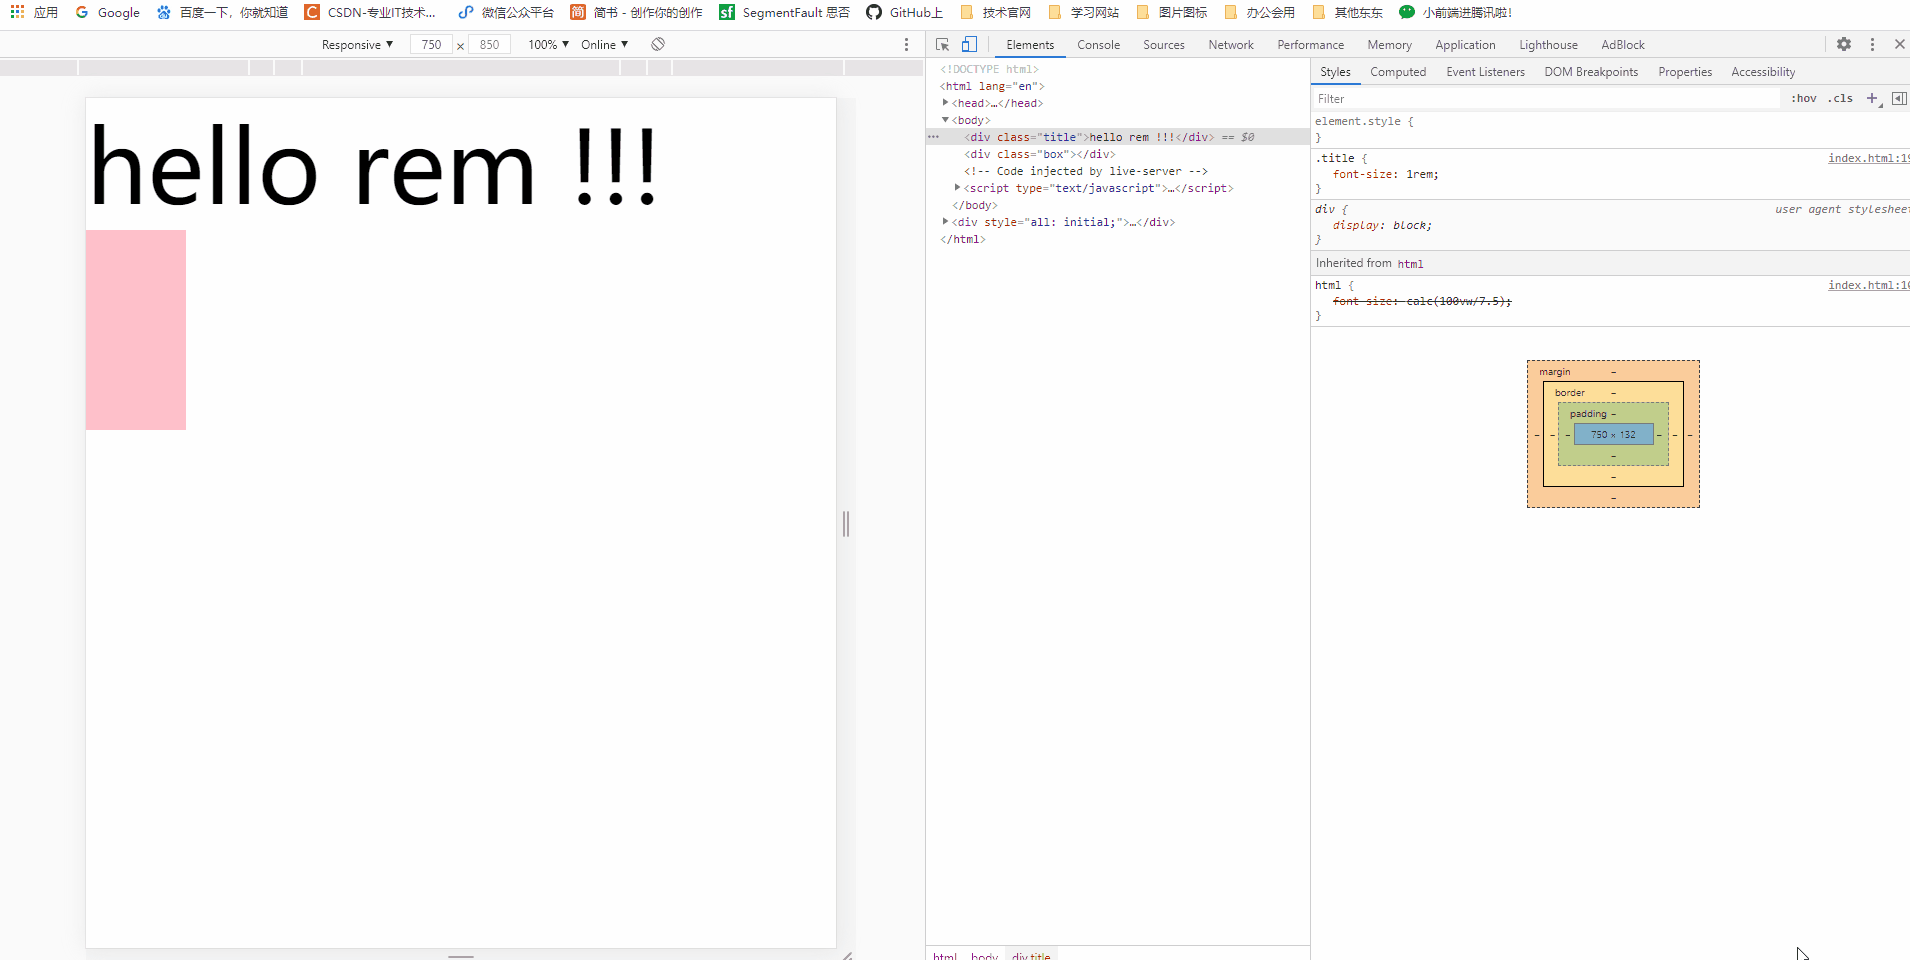Switch to the Performance tab
The width and height of the screenshot is (1910, 960).
click(1310, 45)
